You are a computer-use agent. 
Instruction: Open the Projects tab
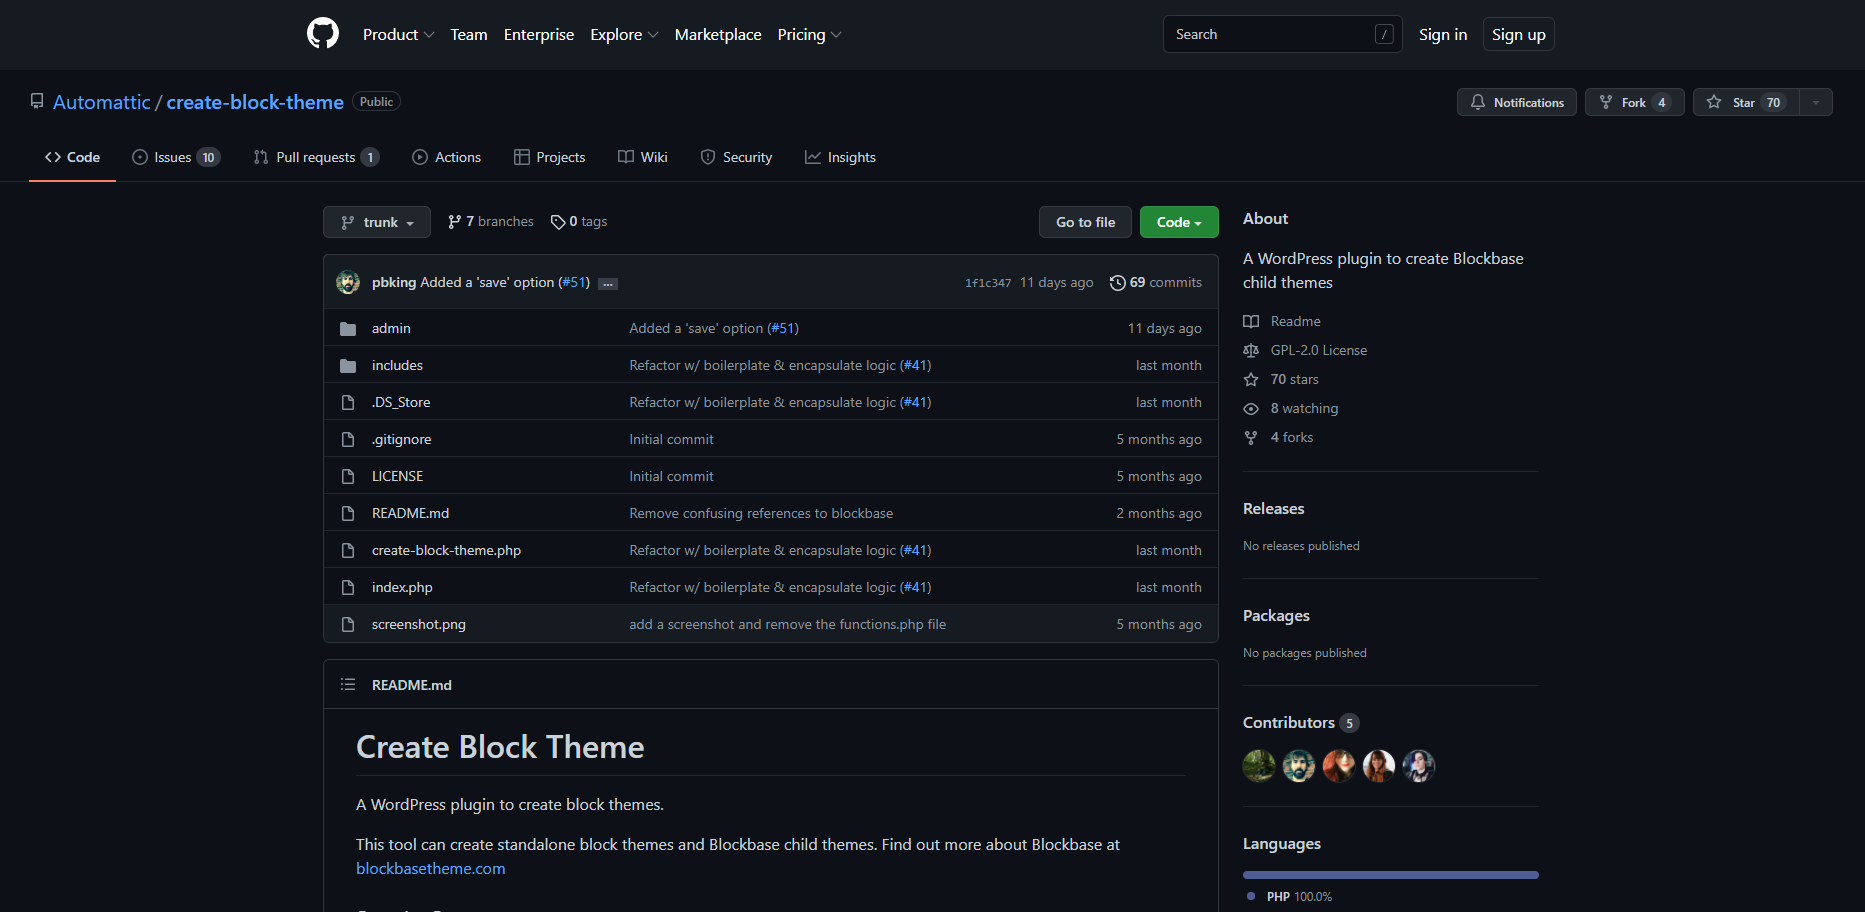click(549, 157)
